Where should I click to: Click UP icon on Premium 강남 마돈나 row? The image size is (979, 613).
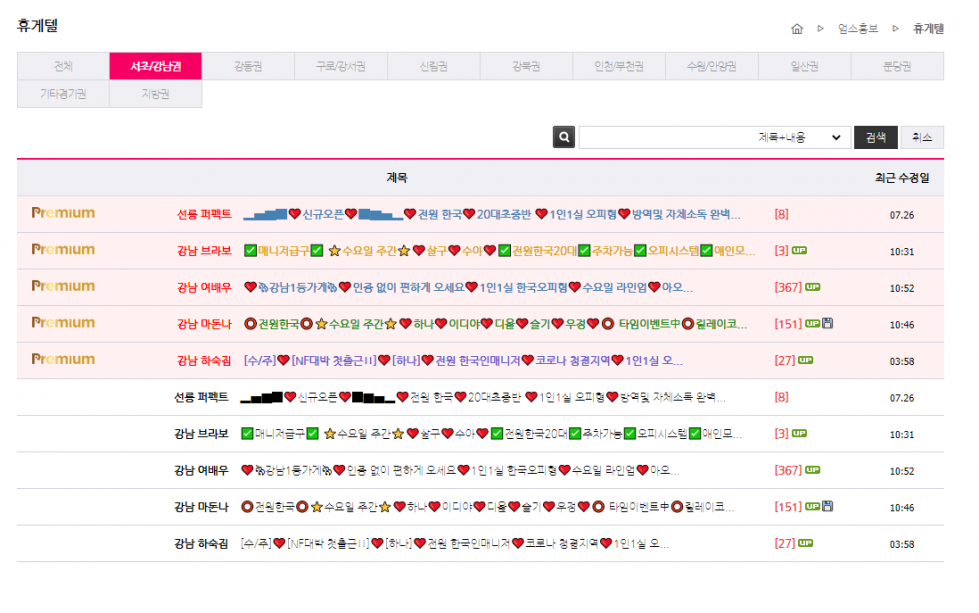click(x=812, y=323)
